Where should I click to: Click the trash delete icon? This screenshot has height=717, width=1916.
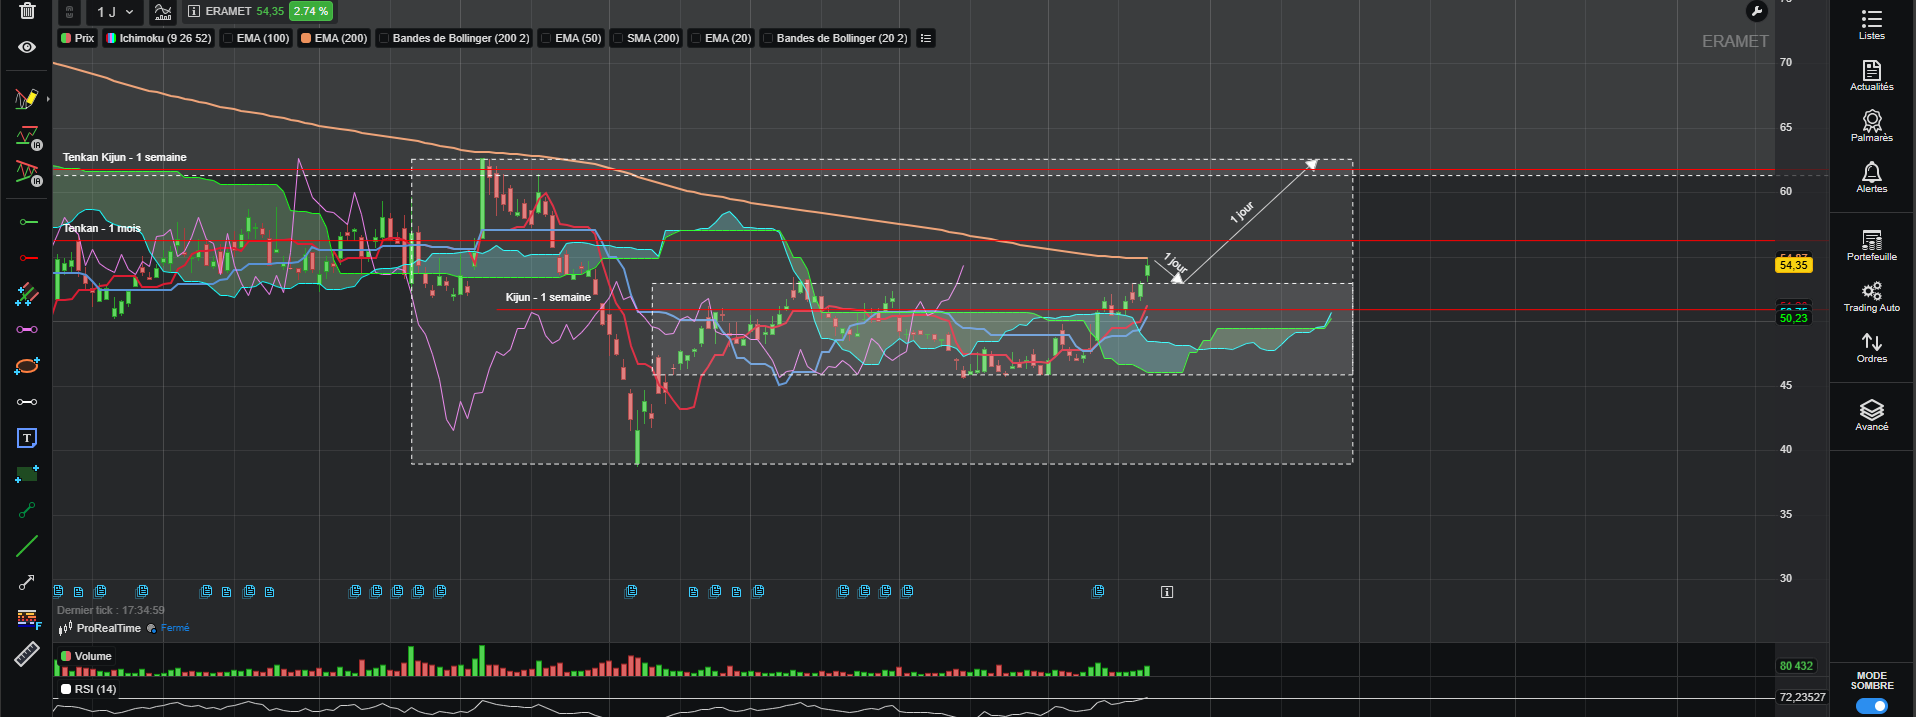tap(27, 11)
